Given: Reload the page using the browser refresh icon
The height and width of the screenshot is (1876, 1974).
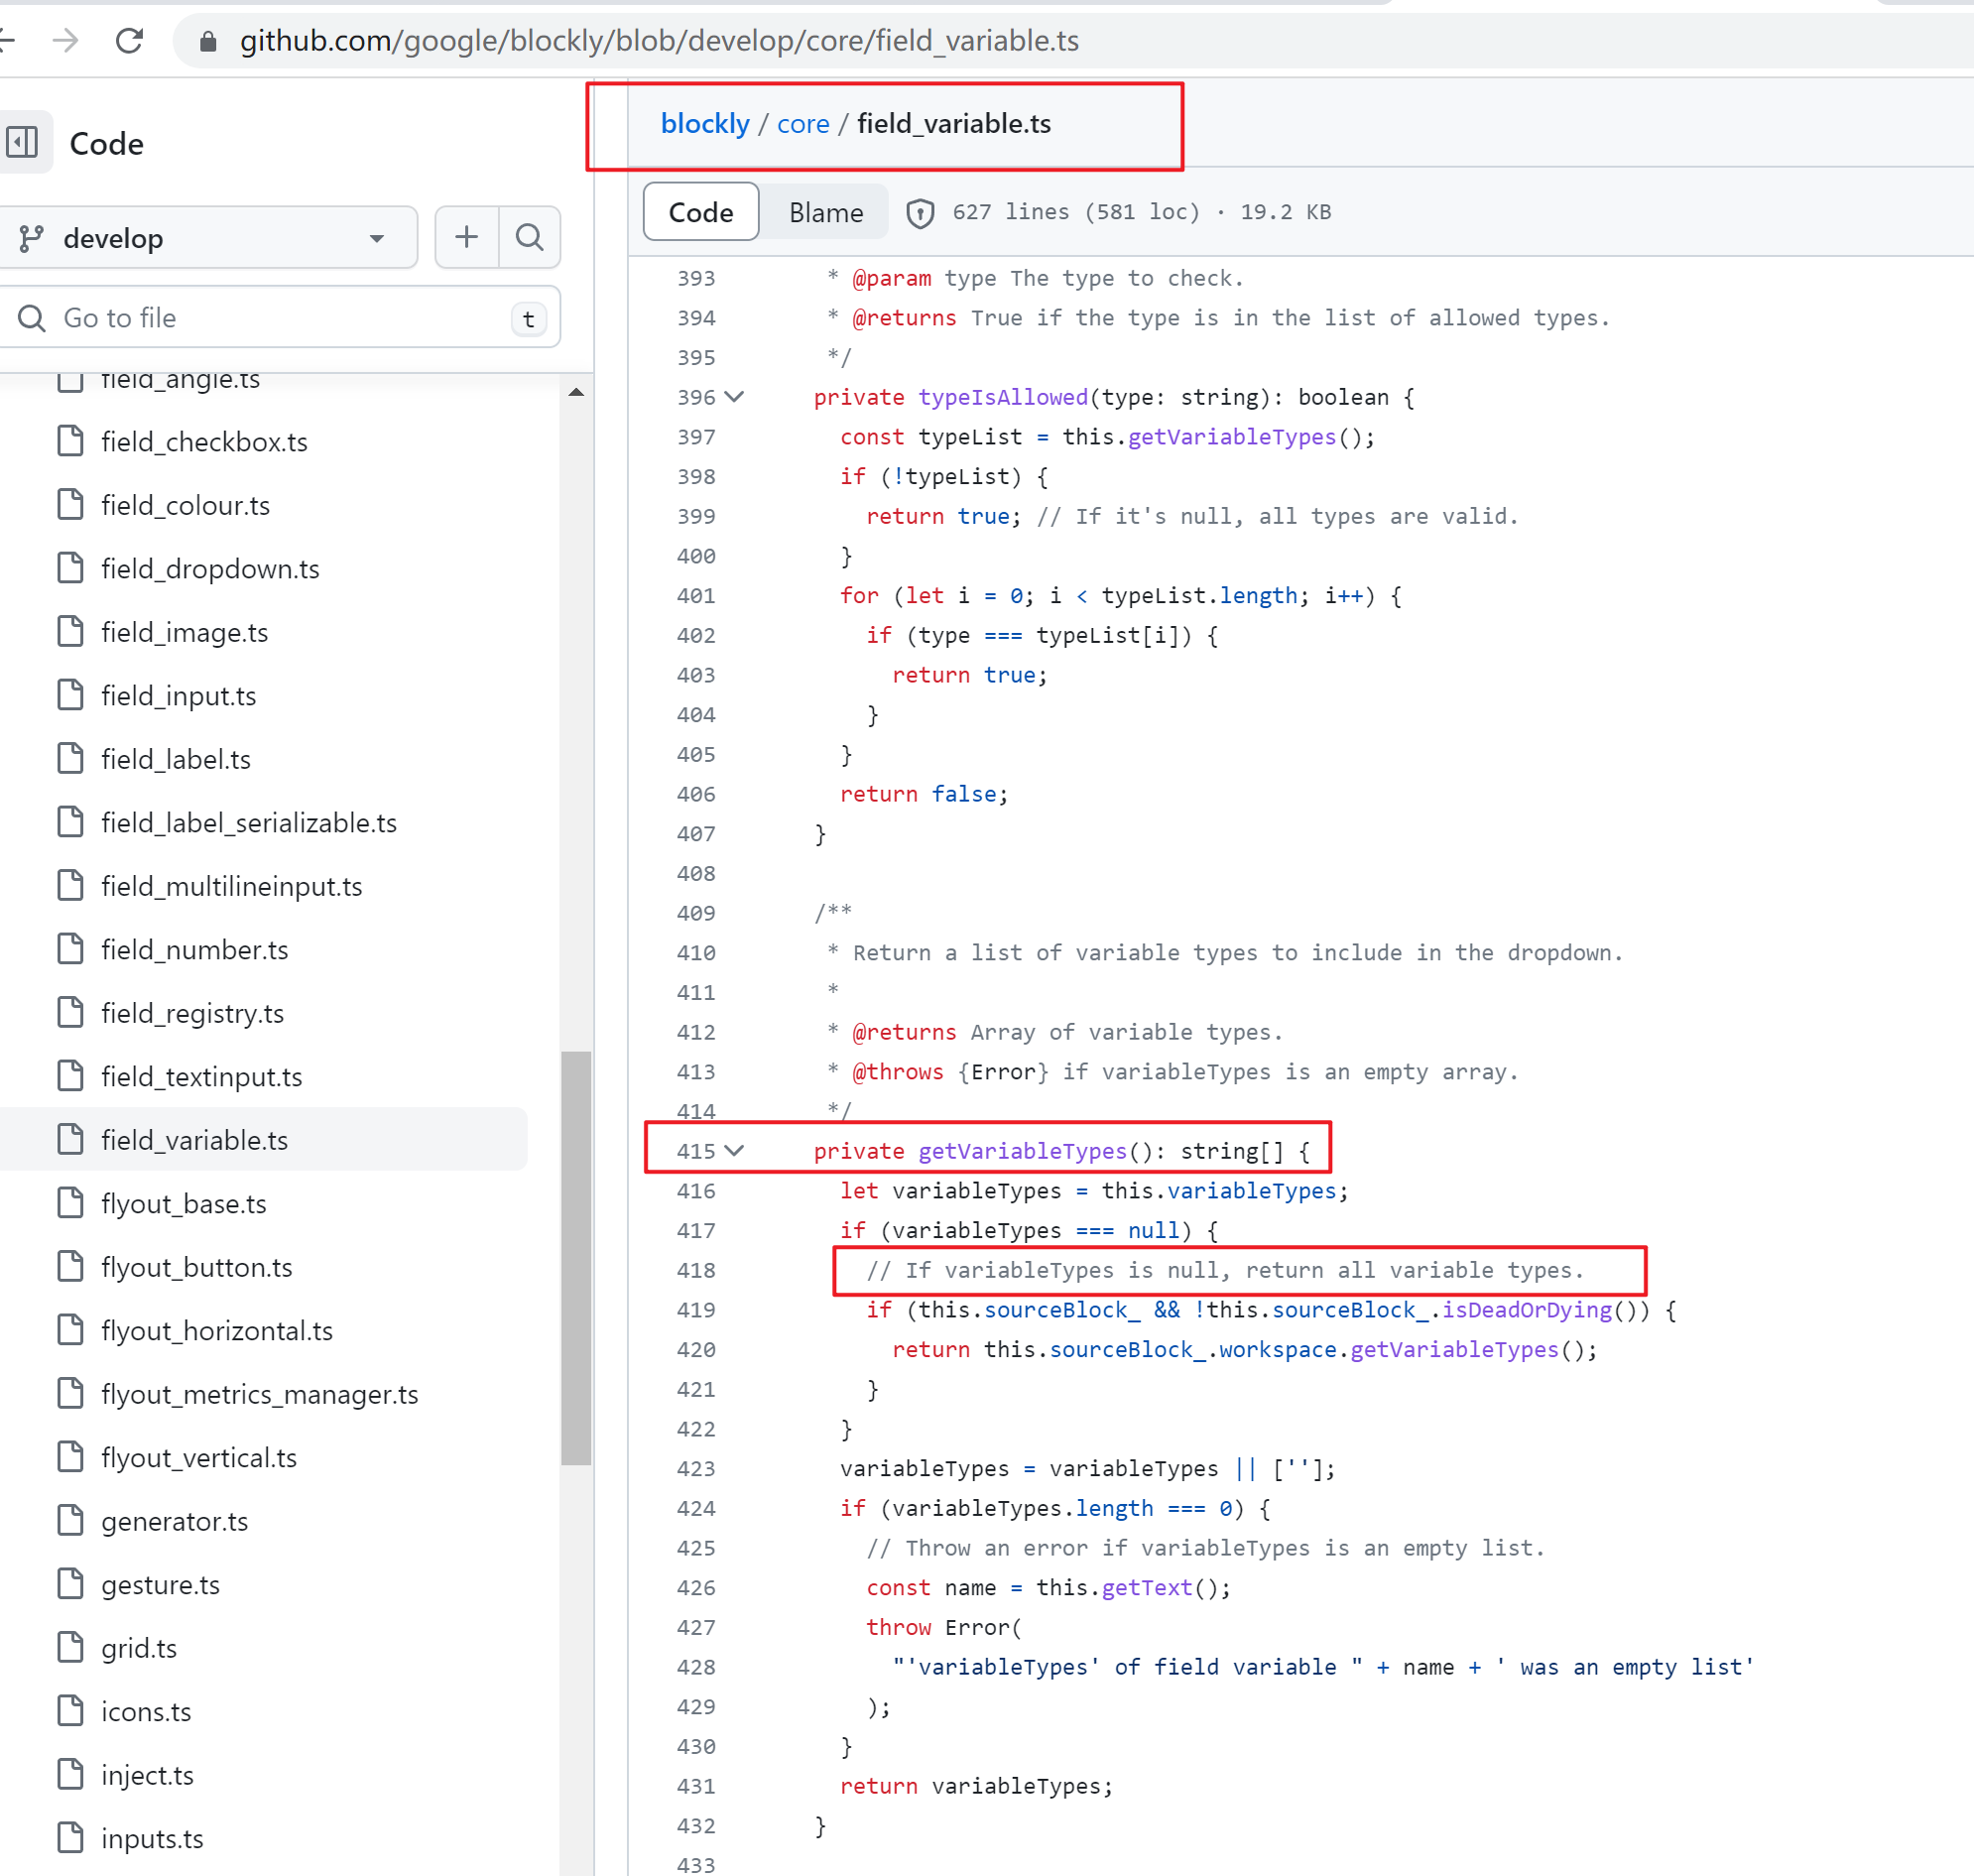Looking at the screenshot, I should coord(130,41).
